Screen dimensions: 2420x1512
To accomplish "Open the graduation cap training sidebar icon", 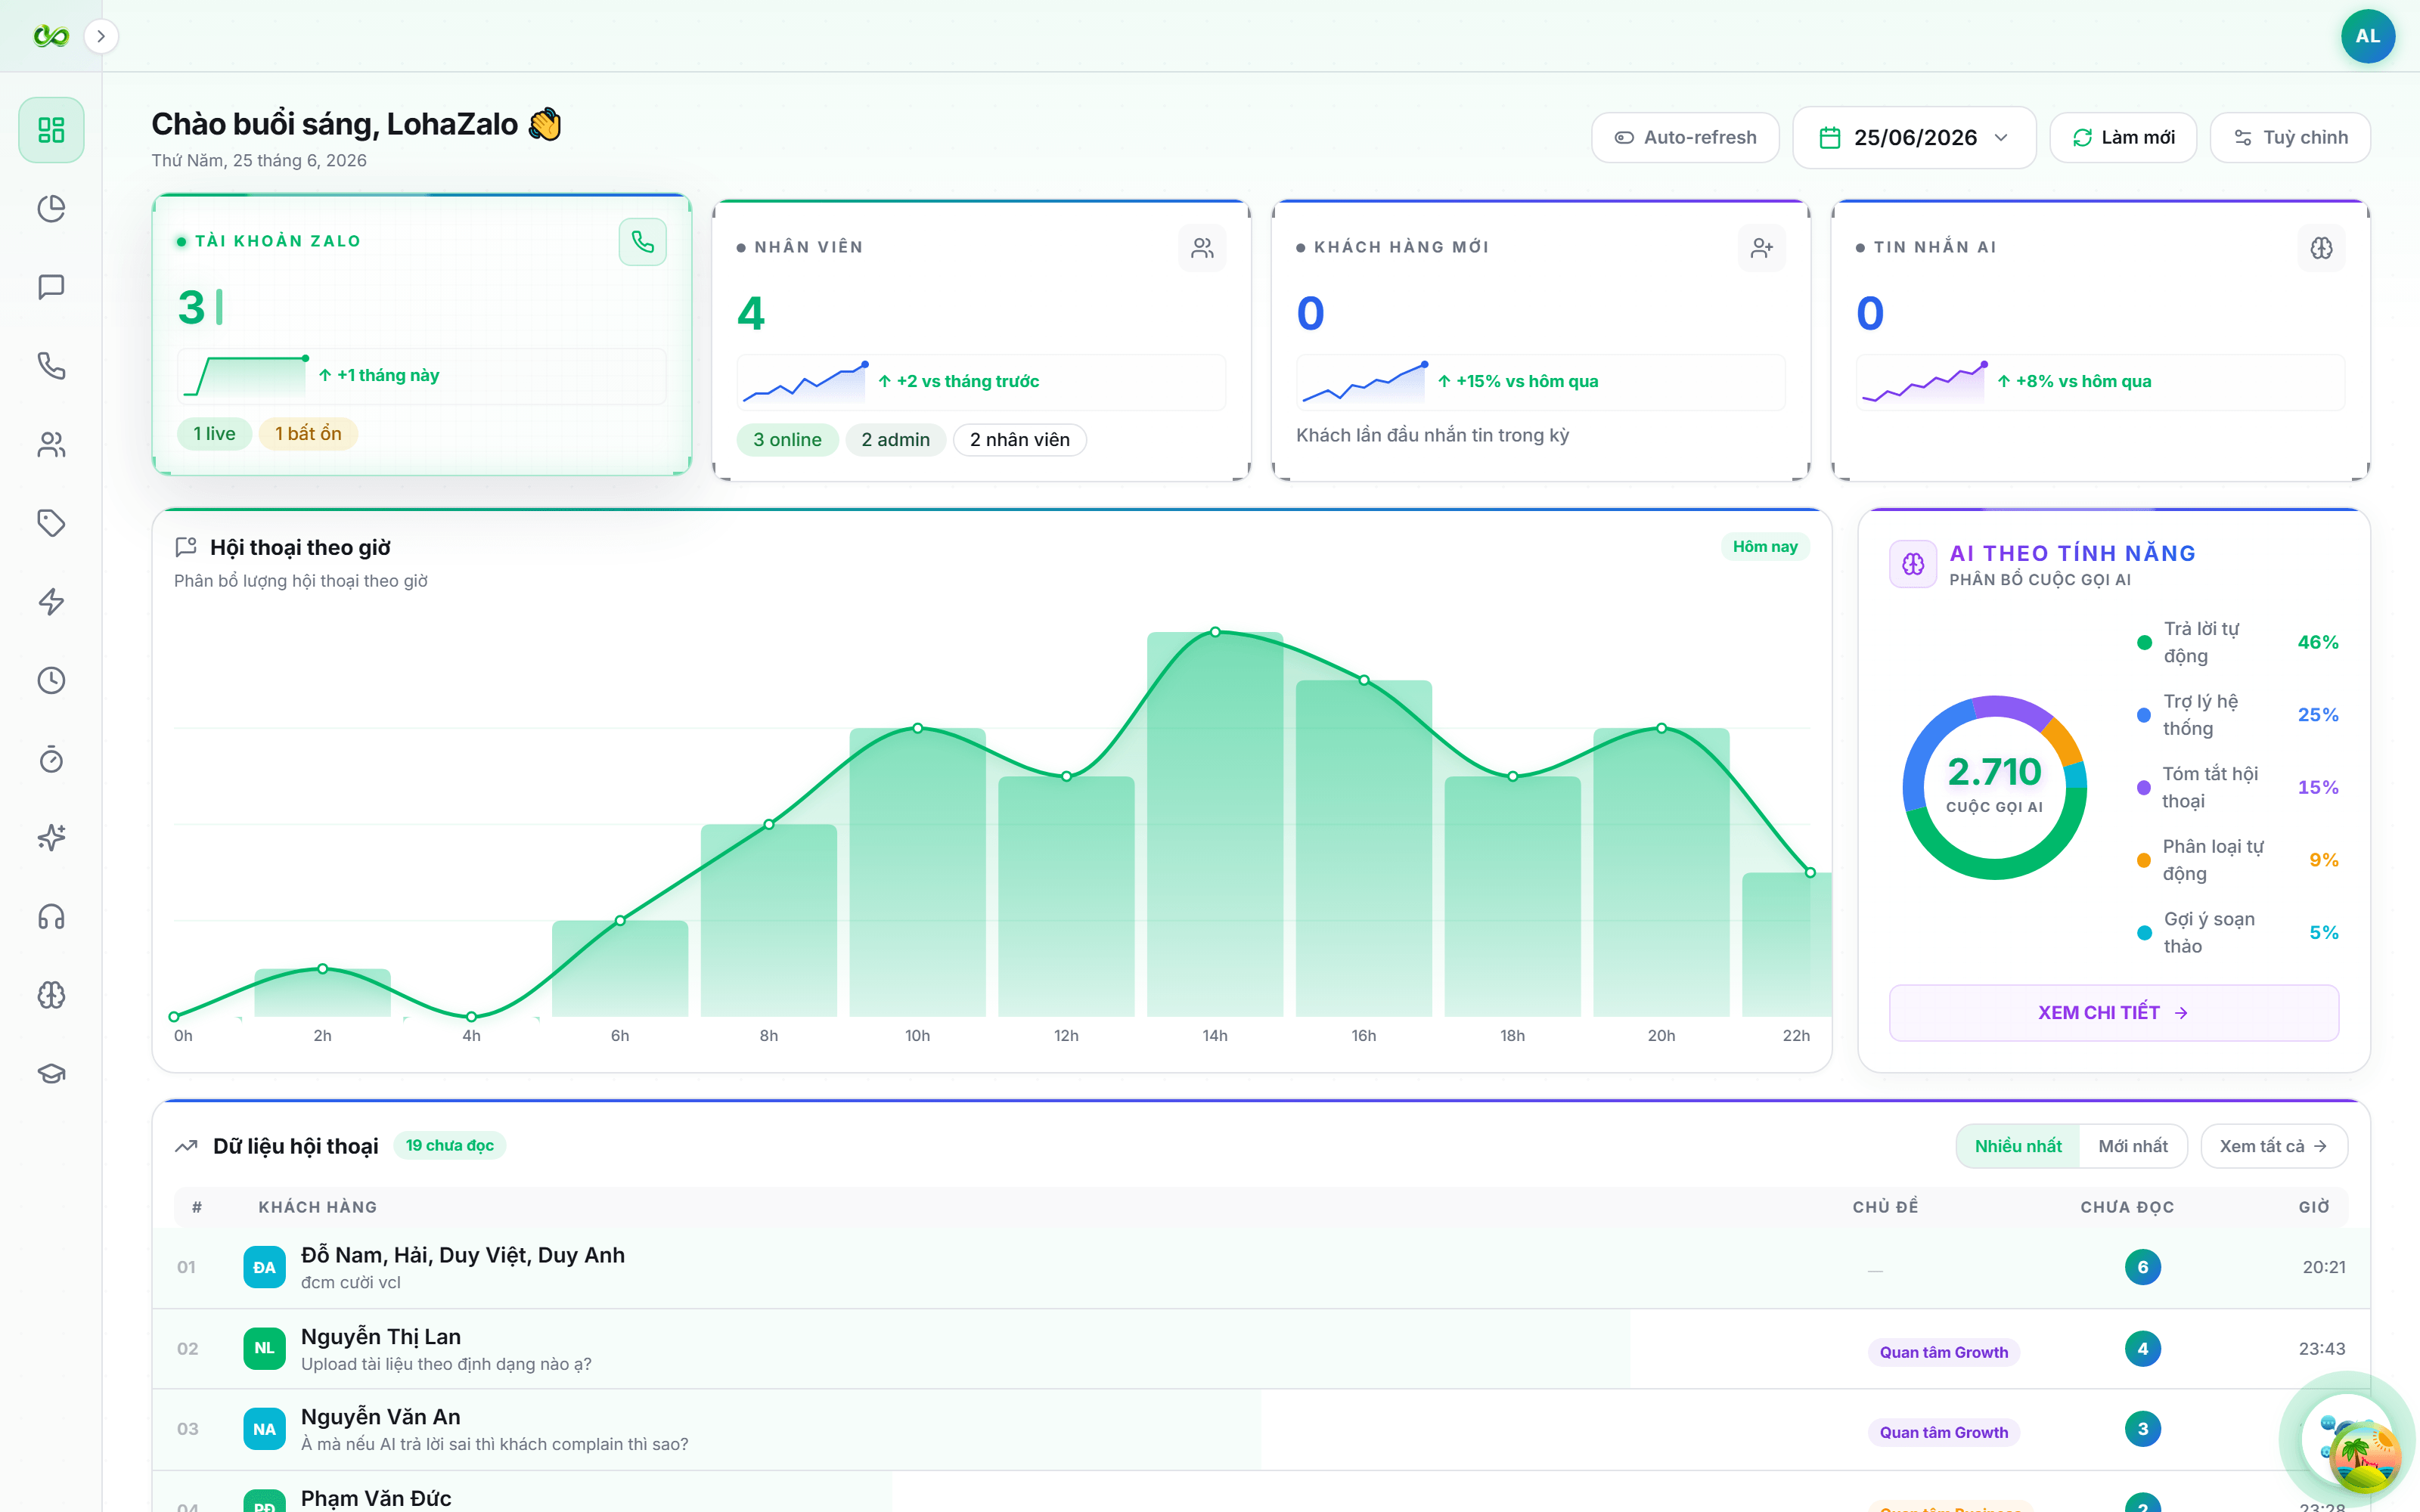I will [51, 1074].
